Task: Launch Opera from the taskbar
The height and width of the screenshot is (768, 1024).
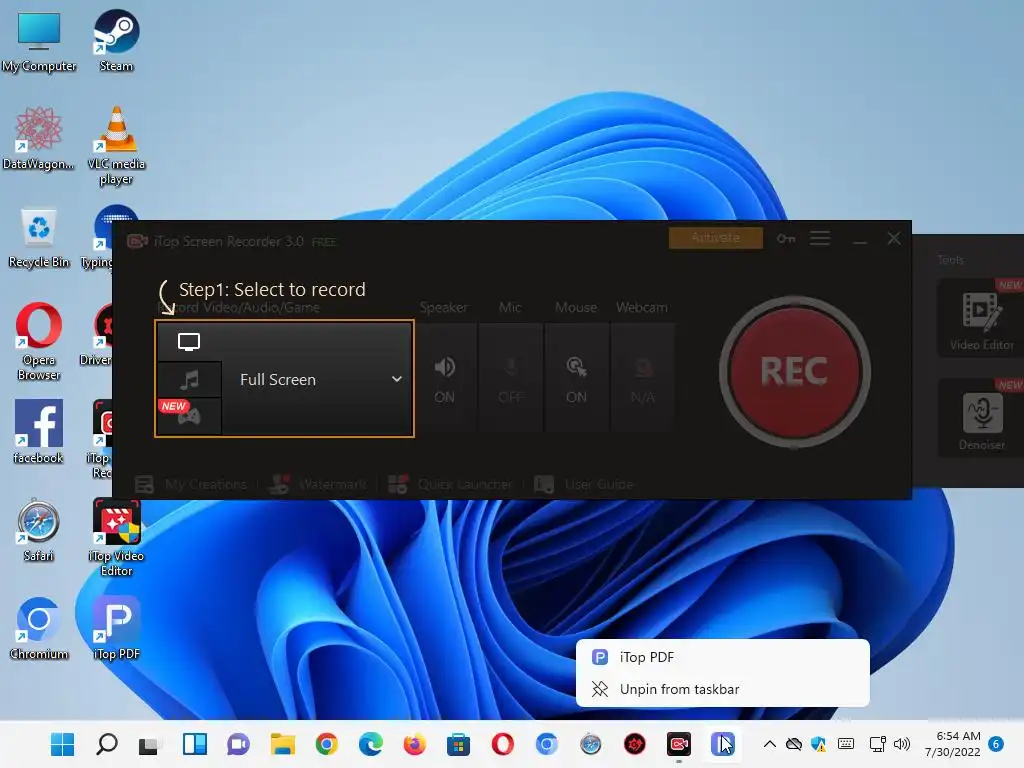Action: coord(502,744)
